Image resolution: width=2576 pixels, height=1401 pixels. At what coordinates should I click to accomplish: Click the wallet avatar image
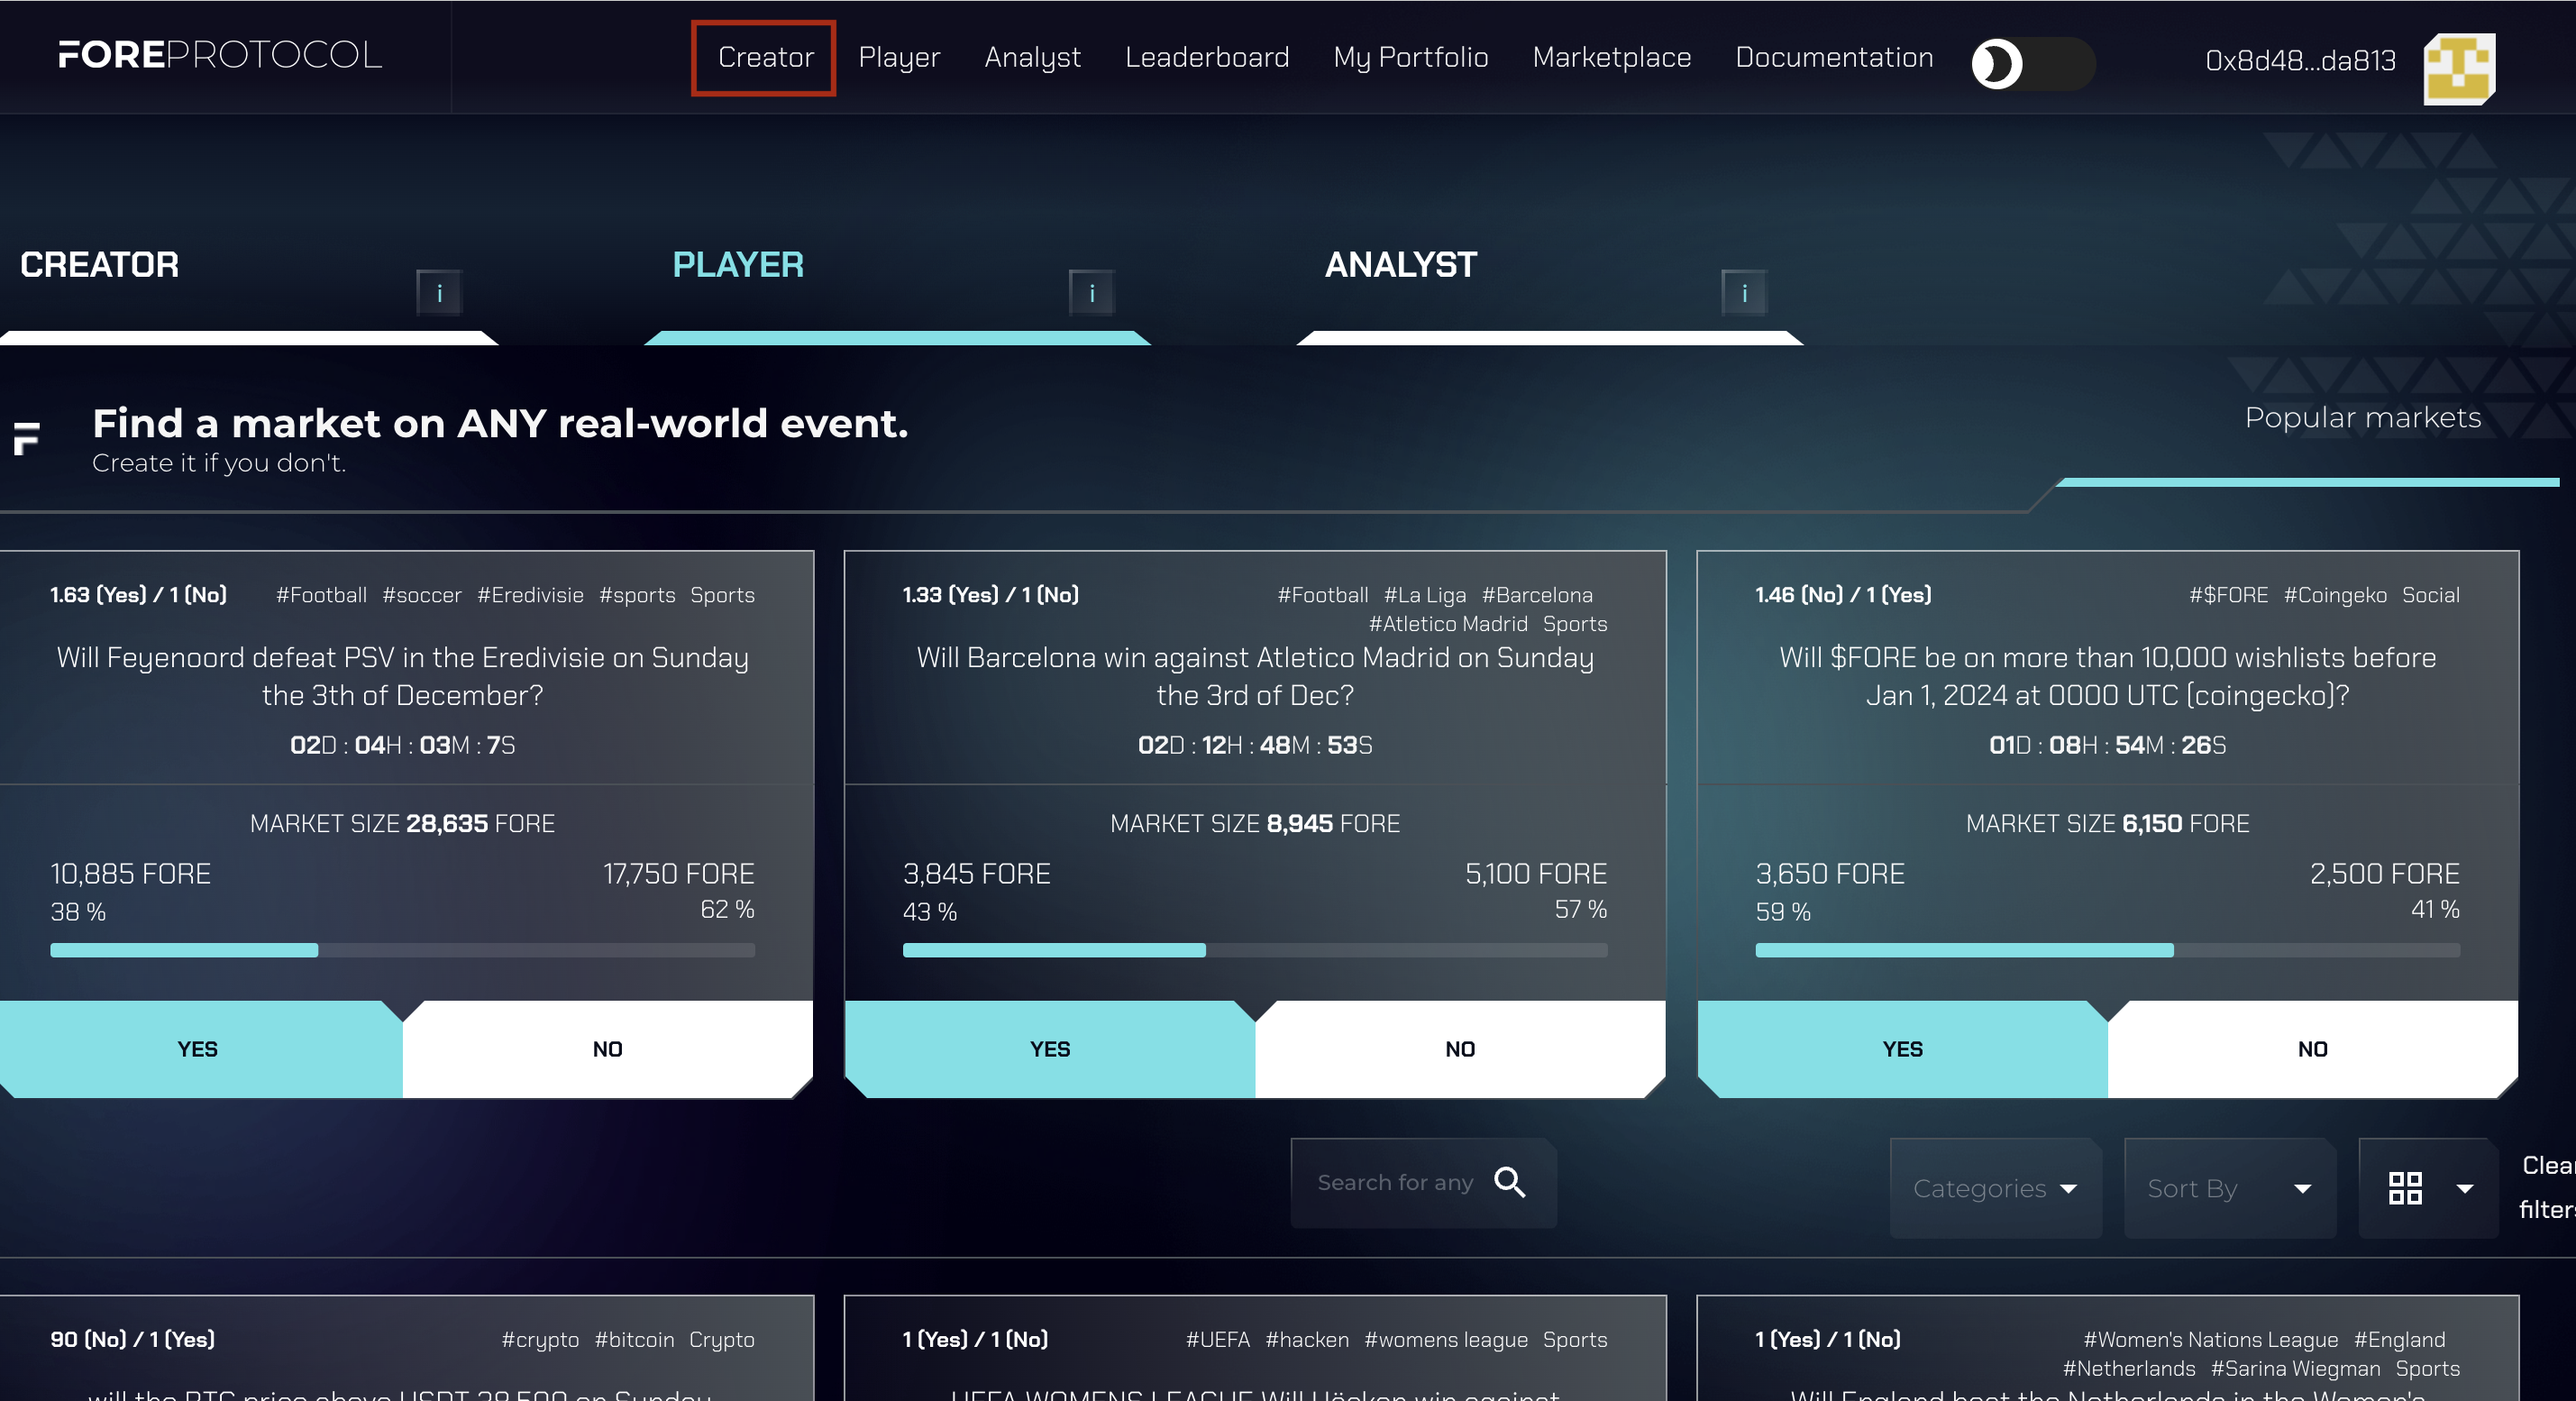point(2459,68)
